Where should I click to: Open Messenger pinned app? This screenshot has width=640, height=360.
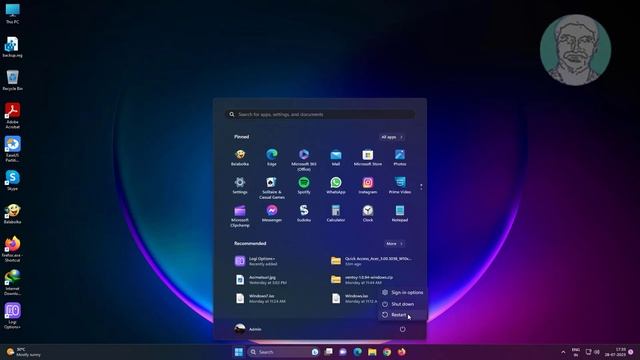tap(272, 213)
